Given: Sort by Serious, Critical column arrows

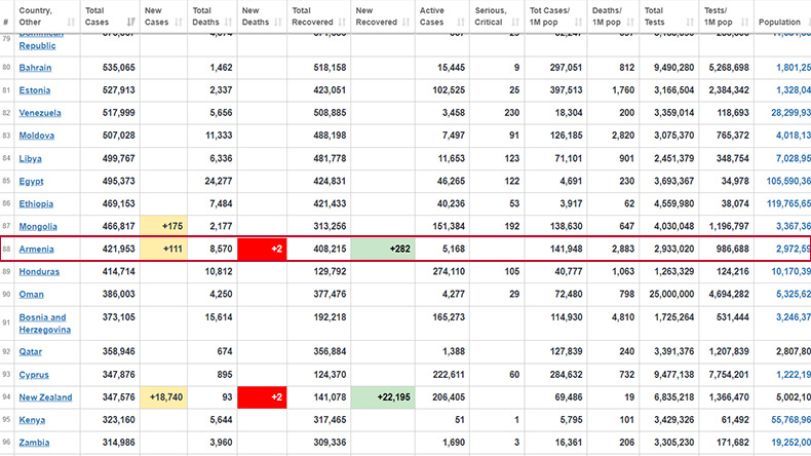Looking at the screenshot, I should (x=515, y=22).
